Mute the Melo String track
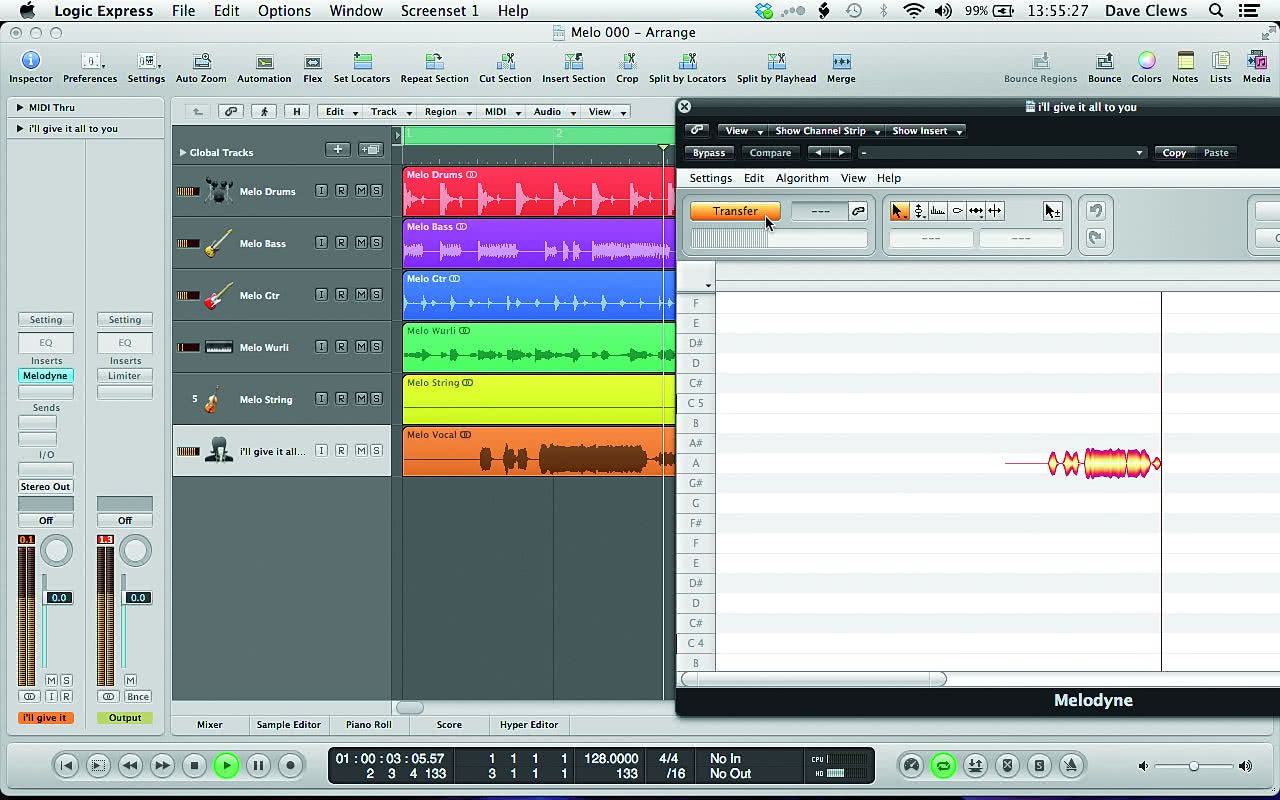The image size is (1280, 800). 361,399
